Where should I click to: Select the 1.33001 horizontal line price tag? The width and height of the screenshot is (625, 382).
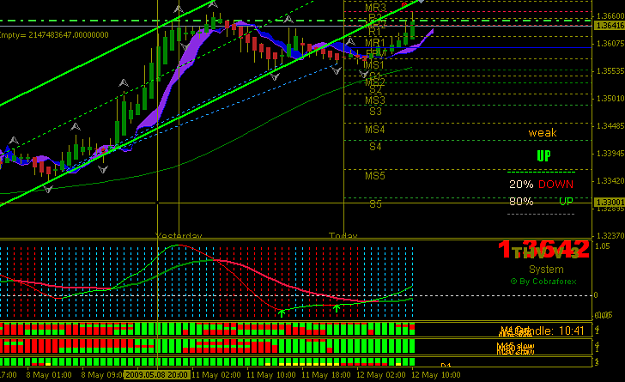tap(609, 202)
